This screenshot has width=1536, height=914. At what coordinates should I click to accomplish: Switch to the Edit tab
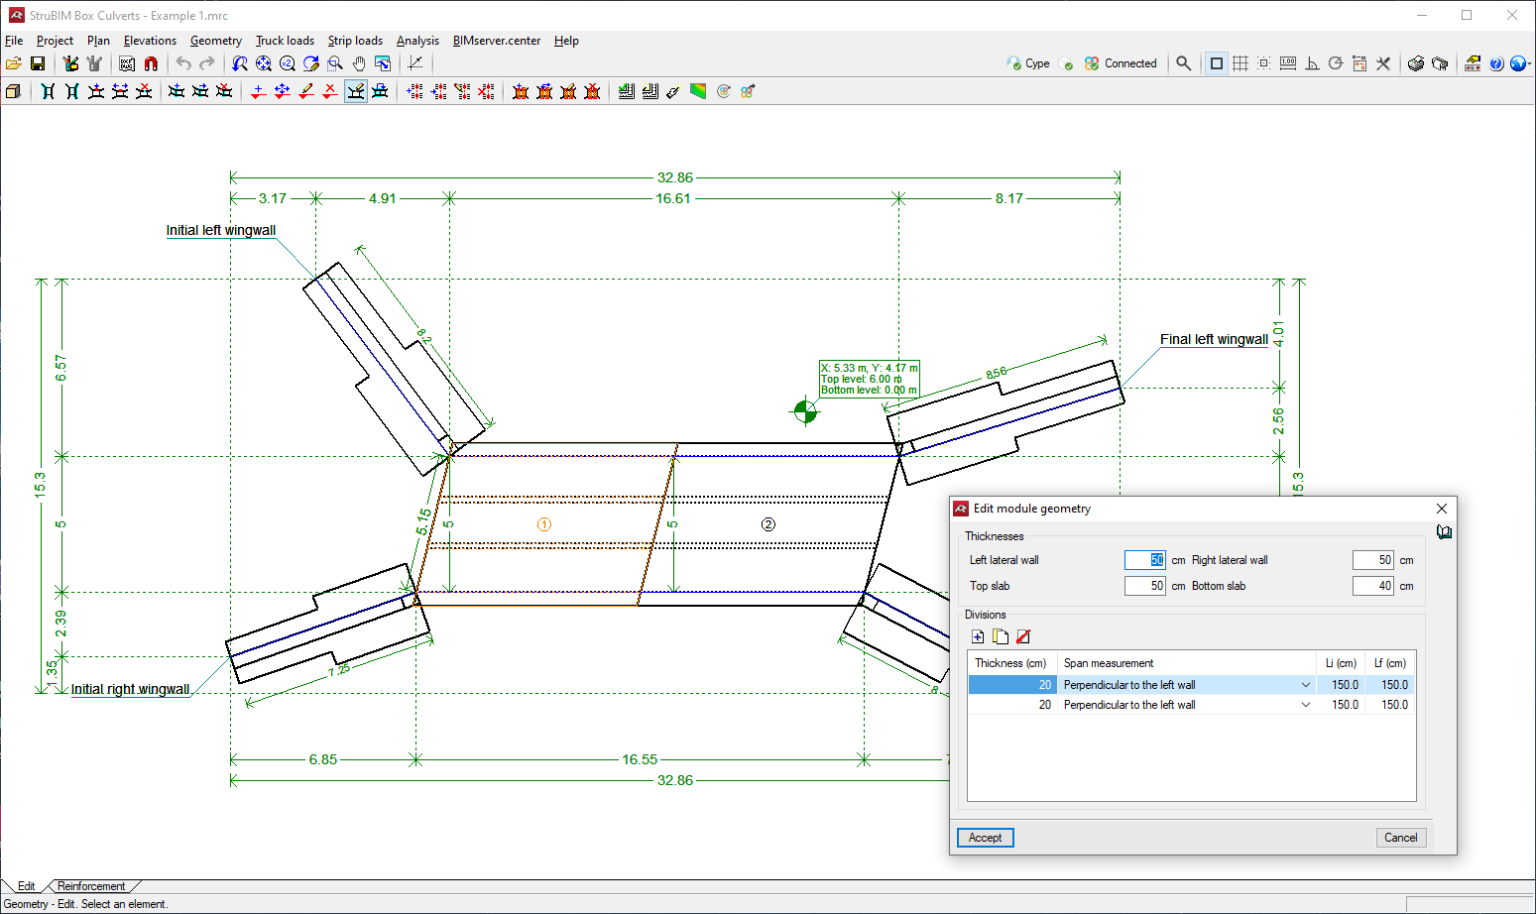pyautogui.click(x=26, y=886)
